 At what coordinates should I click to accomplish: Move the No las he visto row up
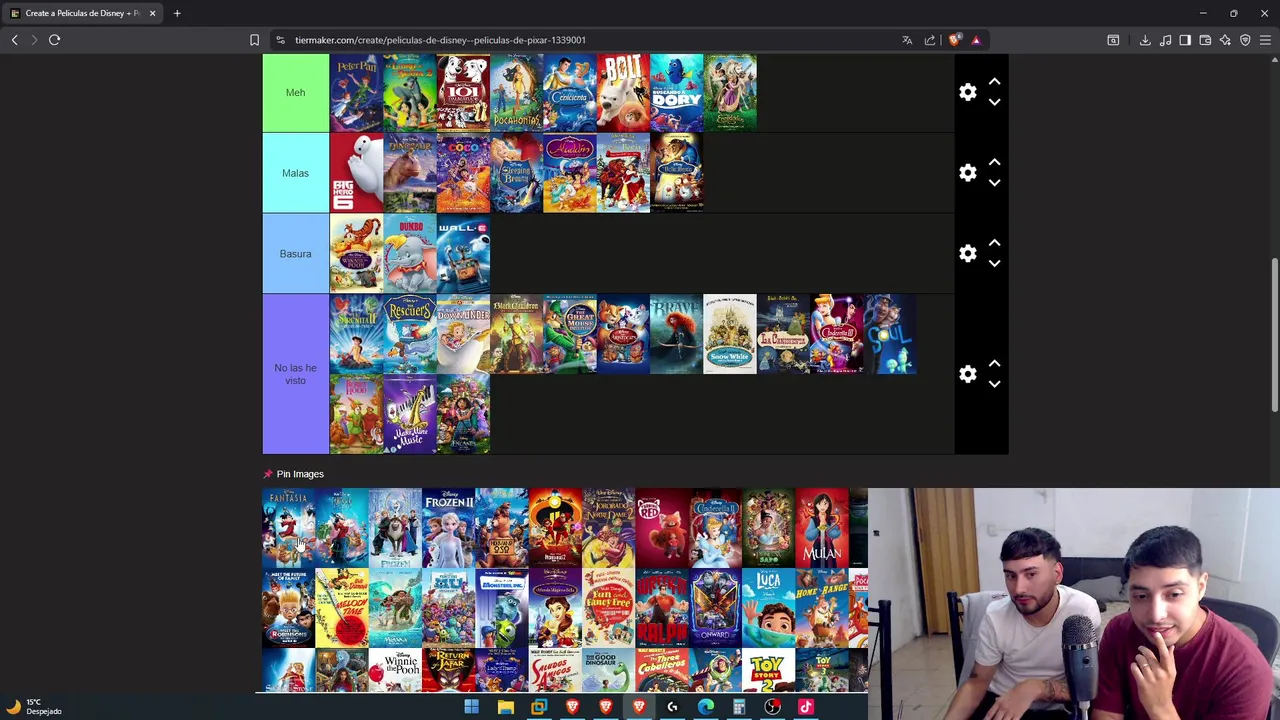tap(994, 363)
